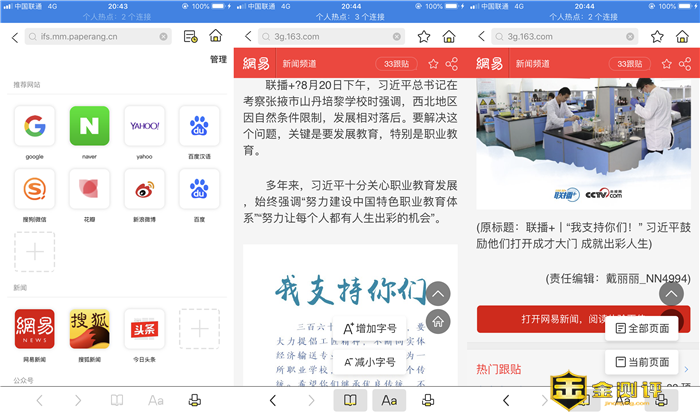Launch the yahoo site shortcut
700x414 pixels.
coord(144,126)
